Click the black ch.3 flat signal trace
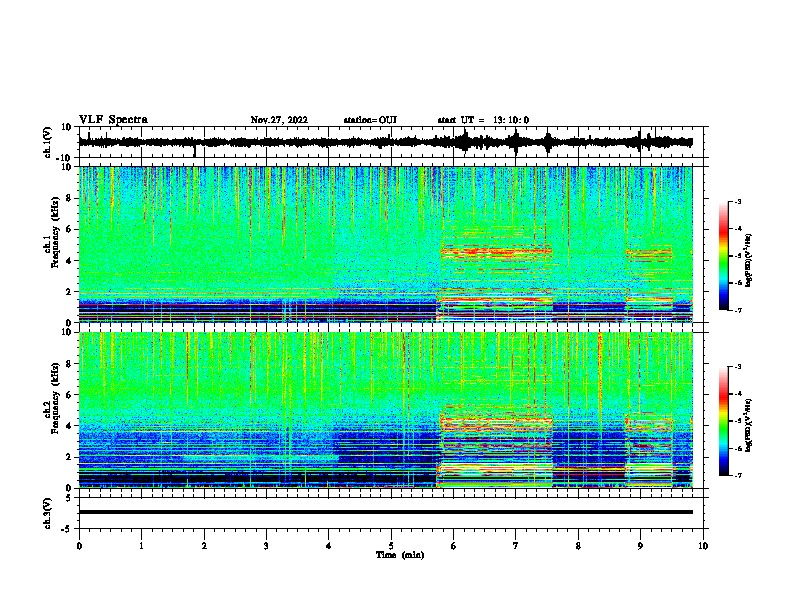792x612 pixels. point(385,512)
